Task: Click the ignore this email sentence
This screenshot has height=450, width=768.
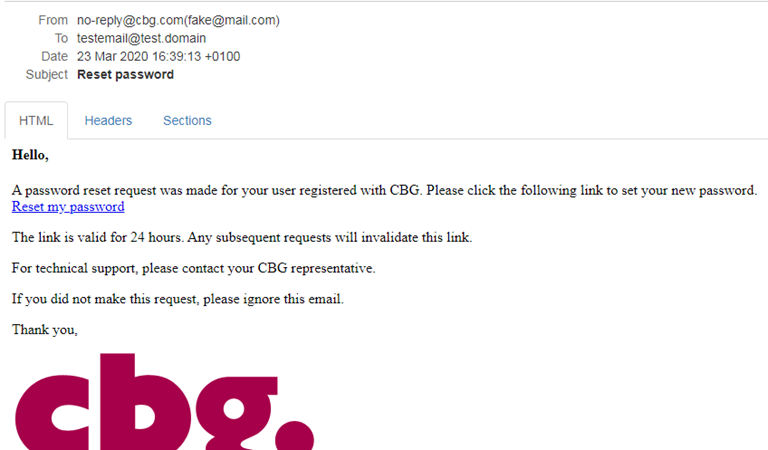Action: (x=178, y=299)
